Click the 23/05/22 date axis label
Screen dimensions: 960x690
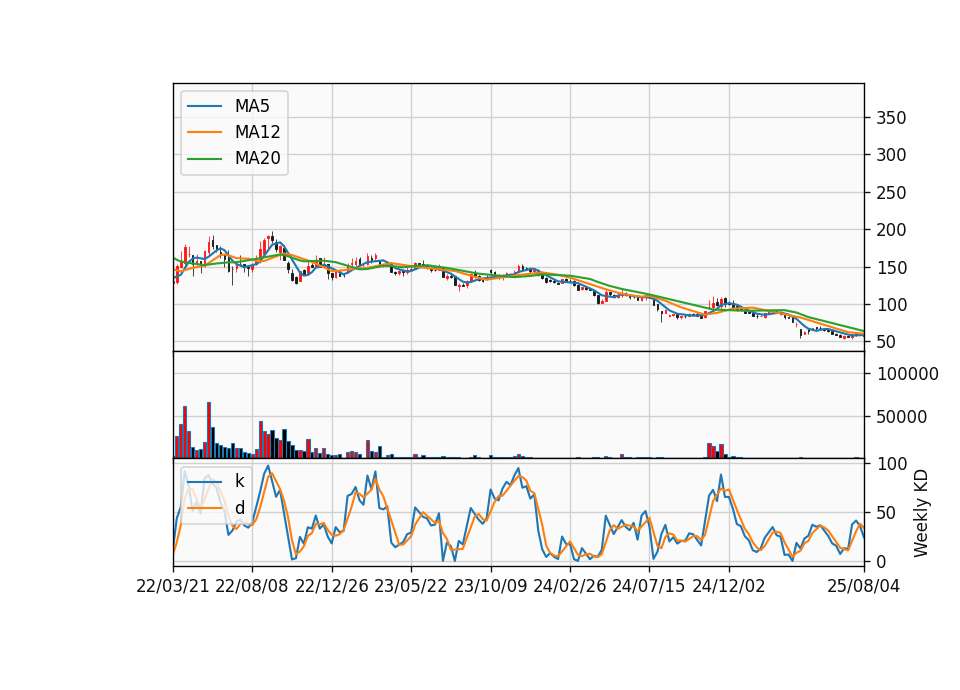point(411,586)
